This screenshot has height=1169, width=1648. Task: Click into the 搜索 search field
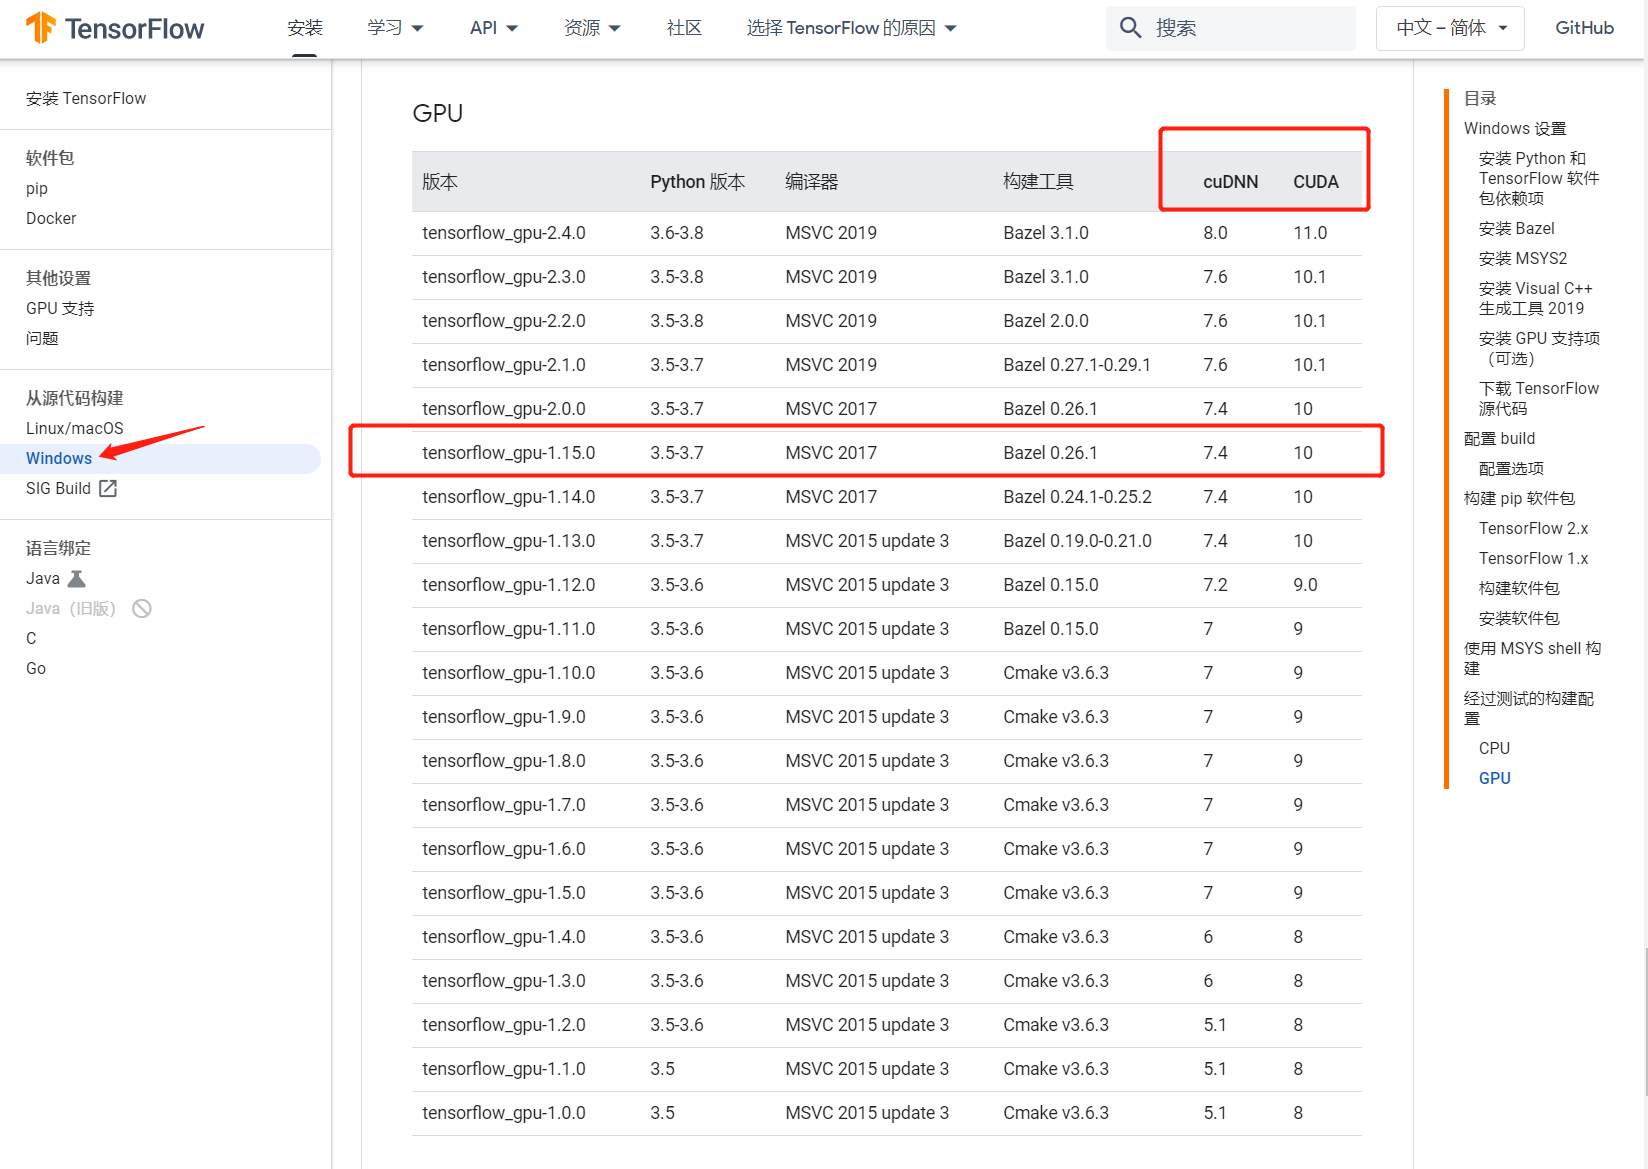1231,28
